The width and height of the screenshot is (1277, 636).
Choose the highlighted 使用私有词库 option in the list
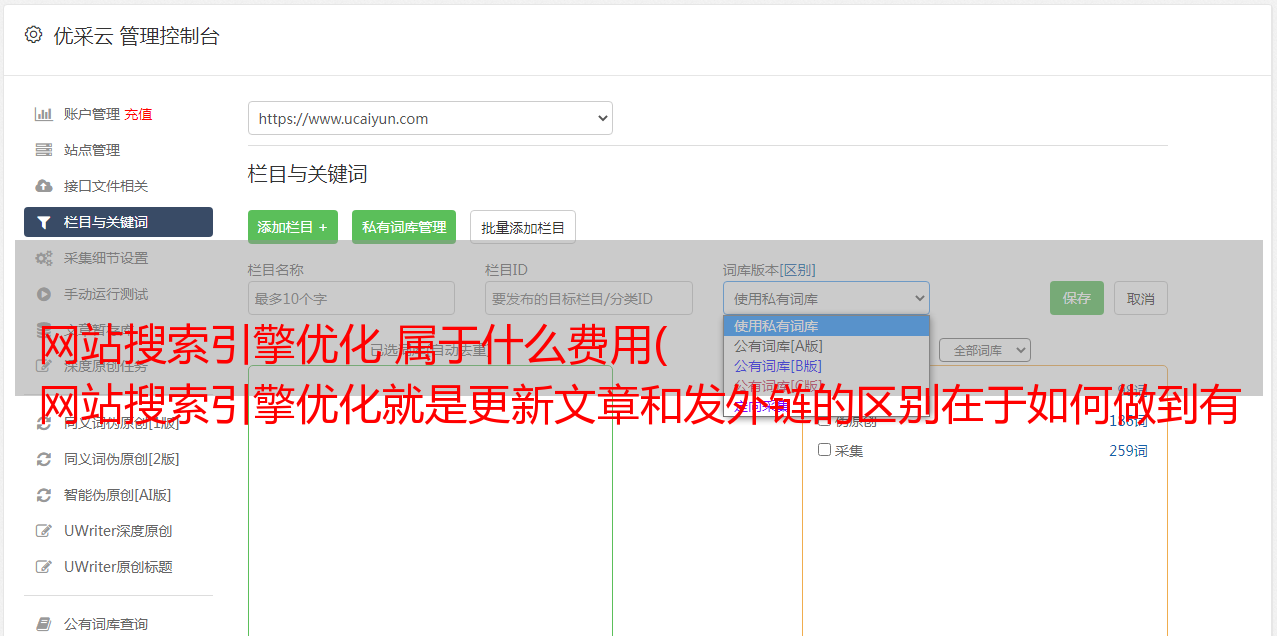[826, 326]
